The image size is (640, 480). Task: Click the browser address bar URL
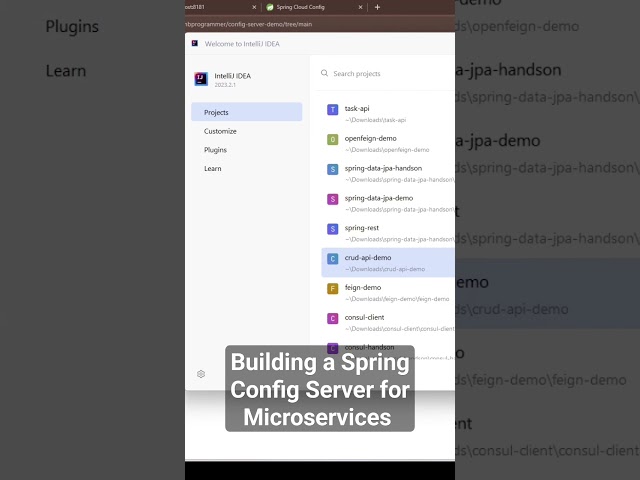(x=249, y=24)
